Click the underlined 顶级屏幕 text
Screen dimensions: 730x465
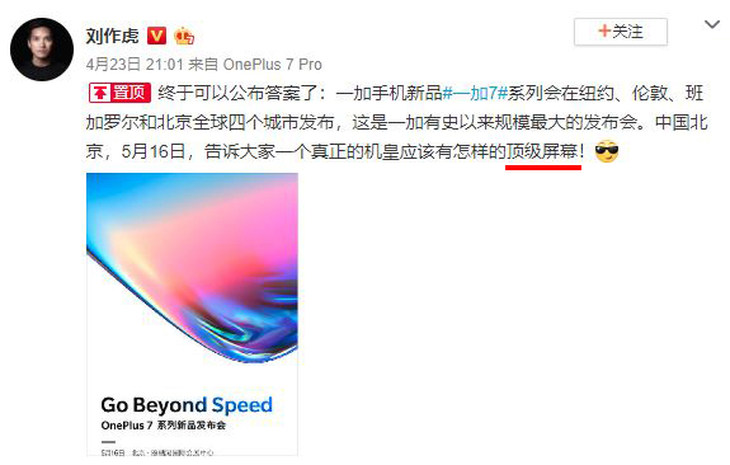[542, 152]
